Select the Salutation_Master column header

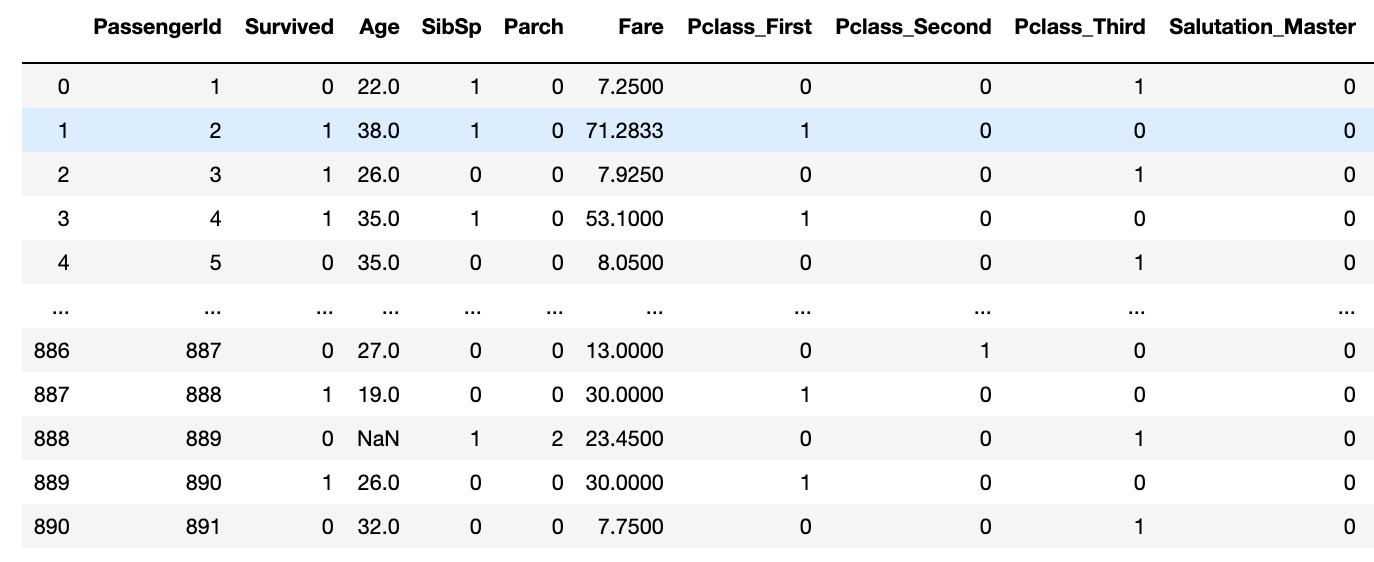click(x=1262, y=27)
